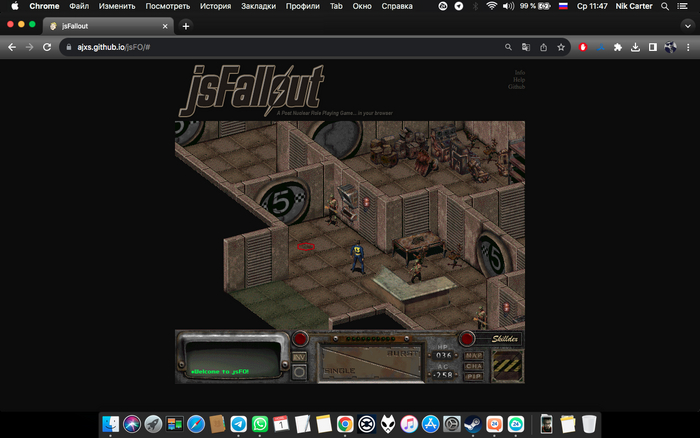Open the INV inventory button
700x438 pixels.
pos(300,356)
